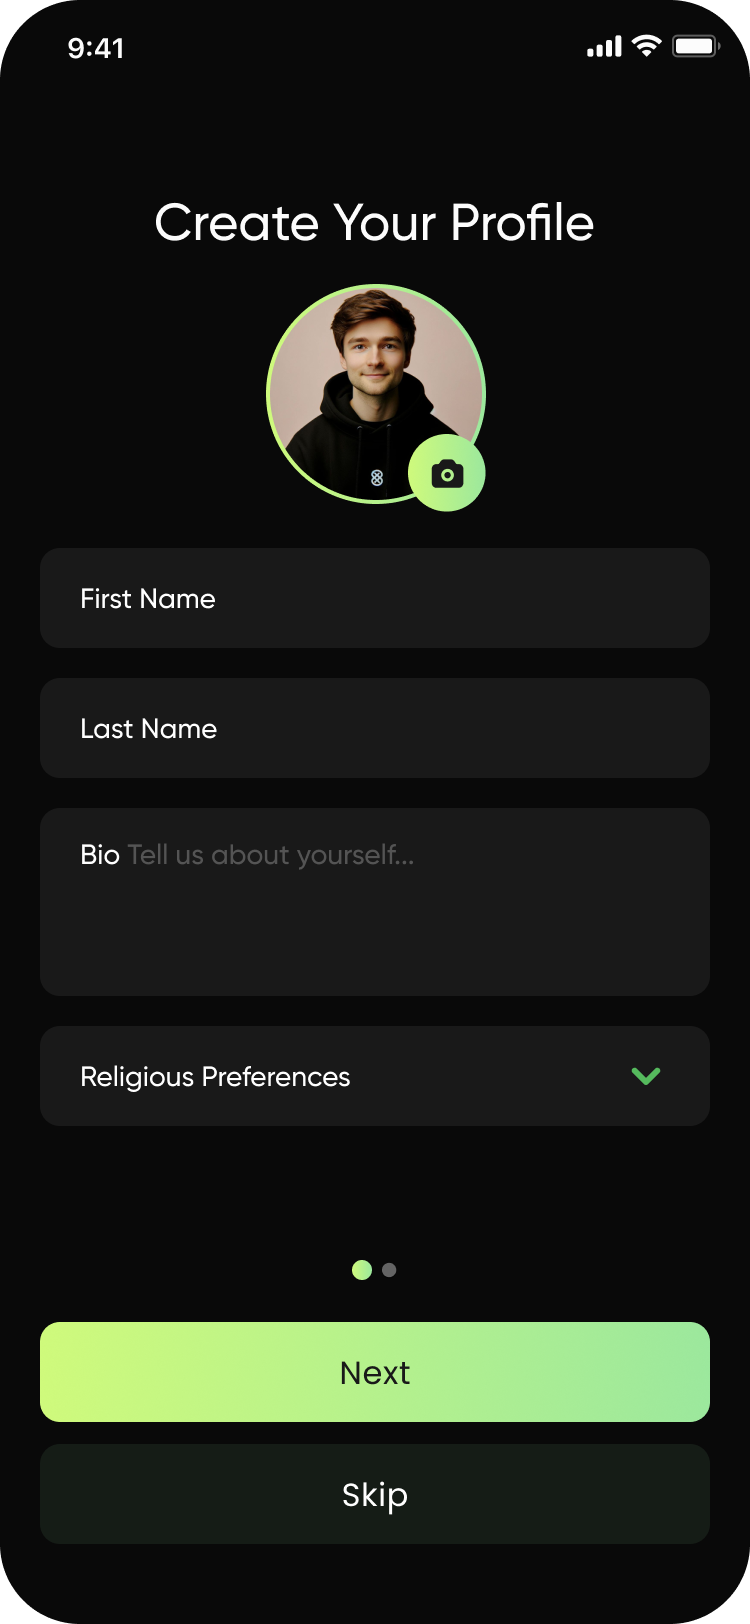Focus the Last Name input field
Viewport: 750px width, 1624px height.
(375, 728)
